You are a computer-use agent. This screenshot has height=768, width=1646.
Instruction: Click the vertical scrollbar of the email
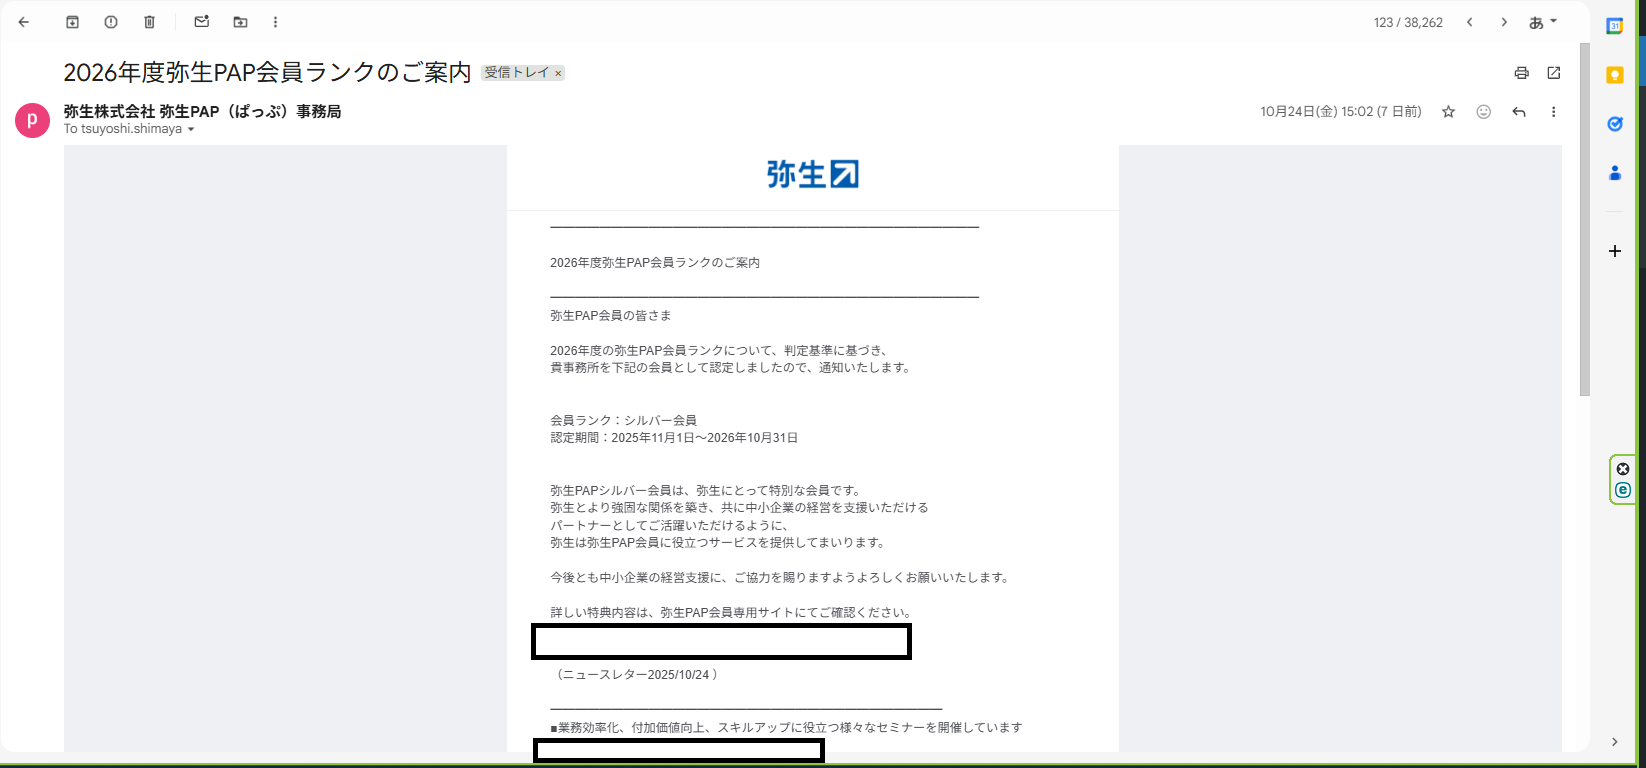coord(1584,220)
